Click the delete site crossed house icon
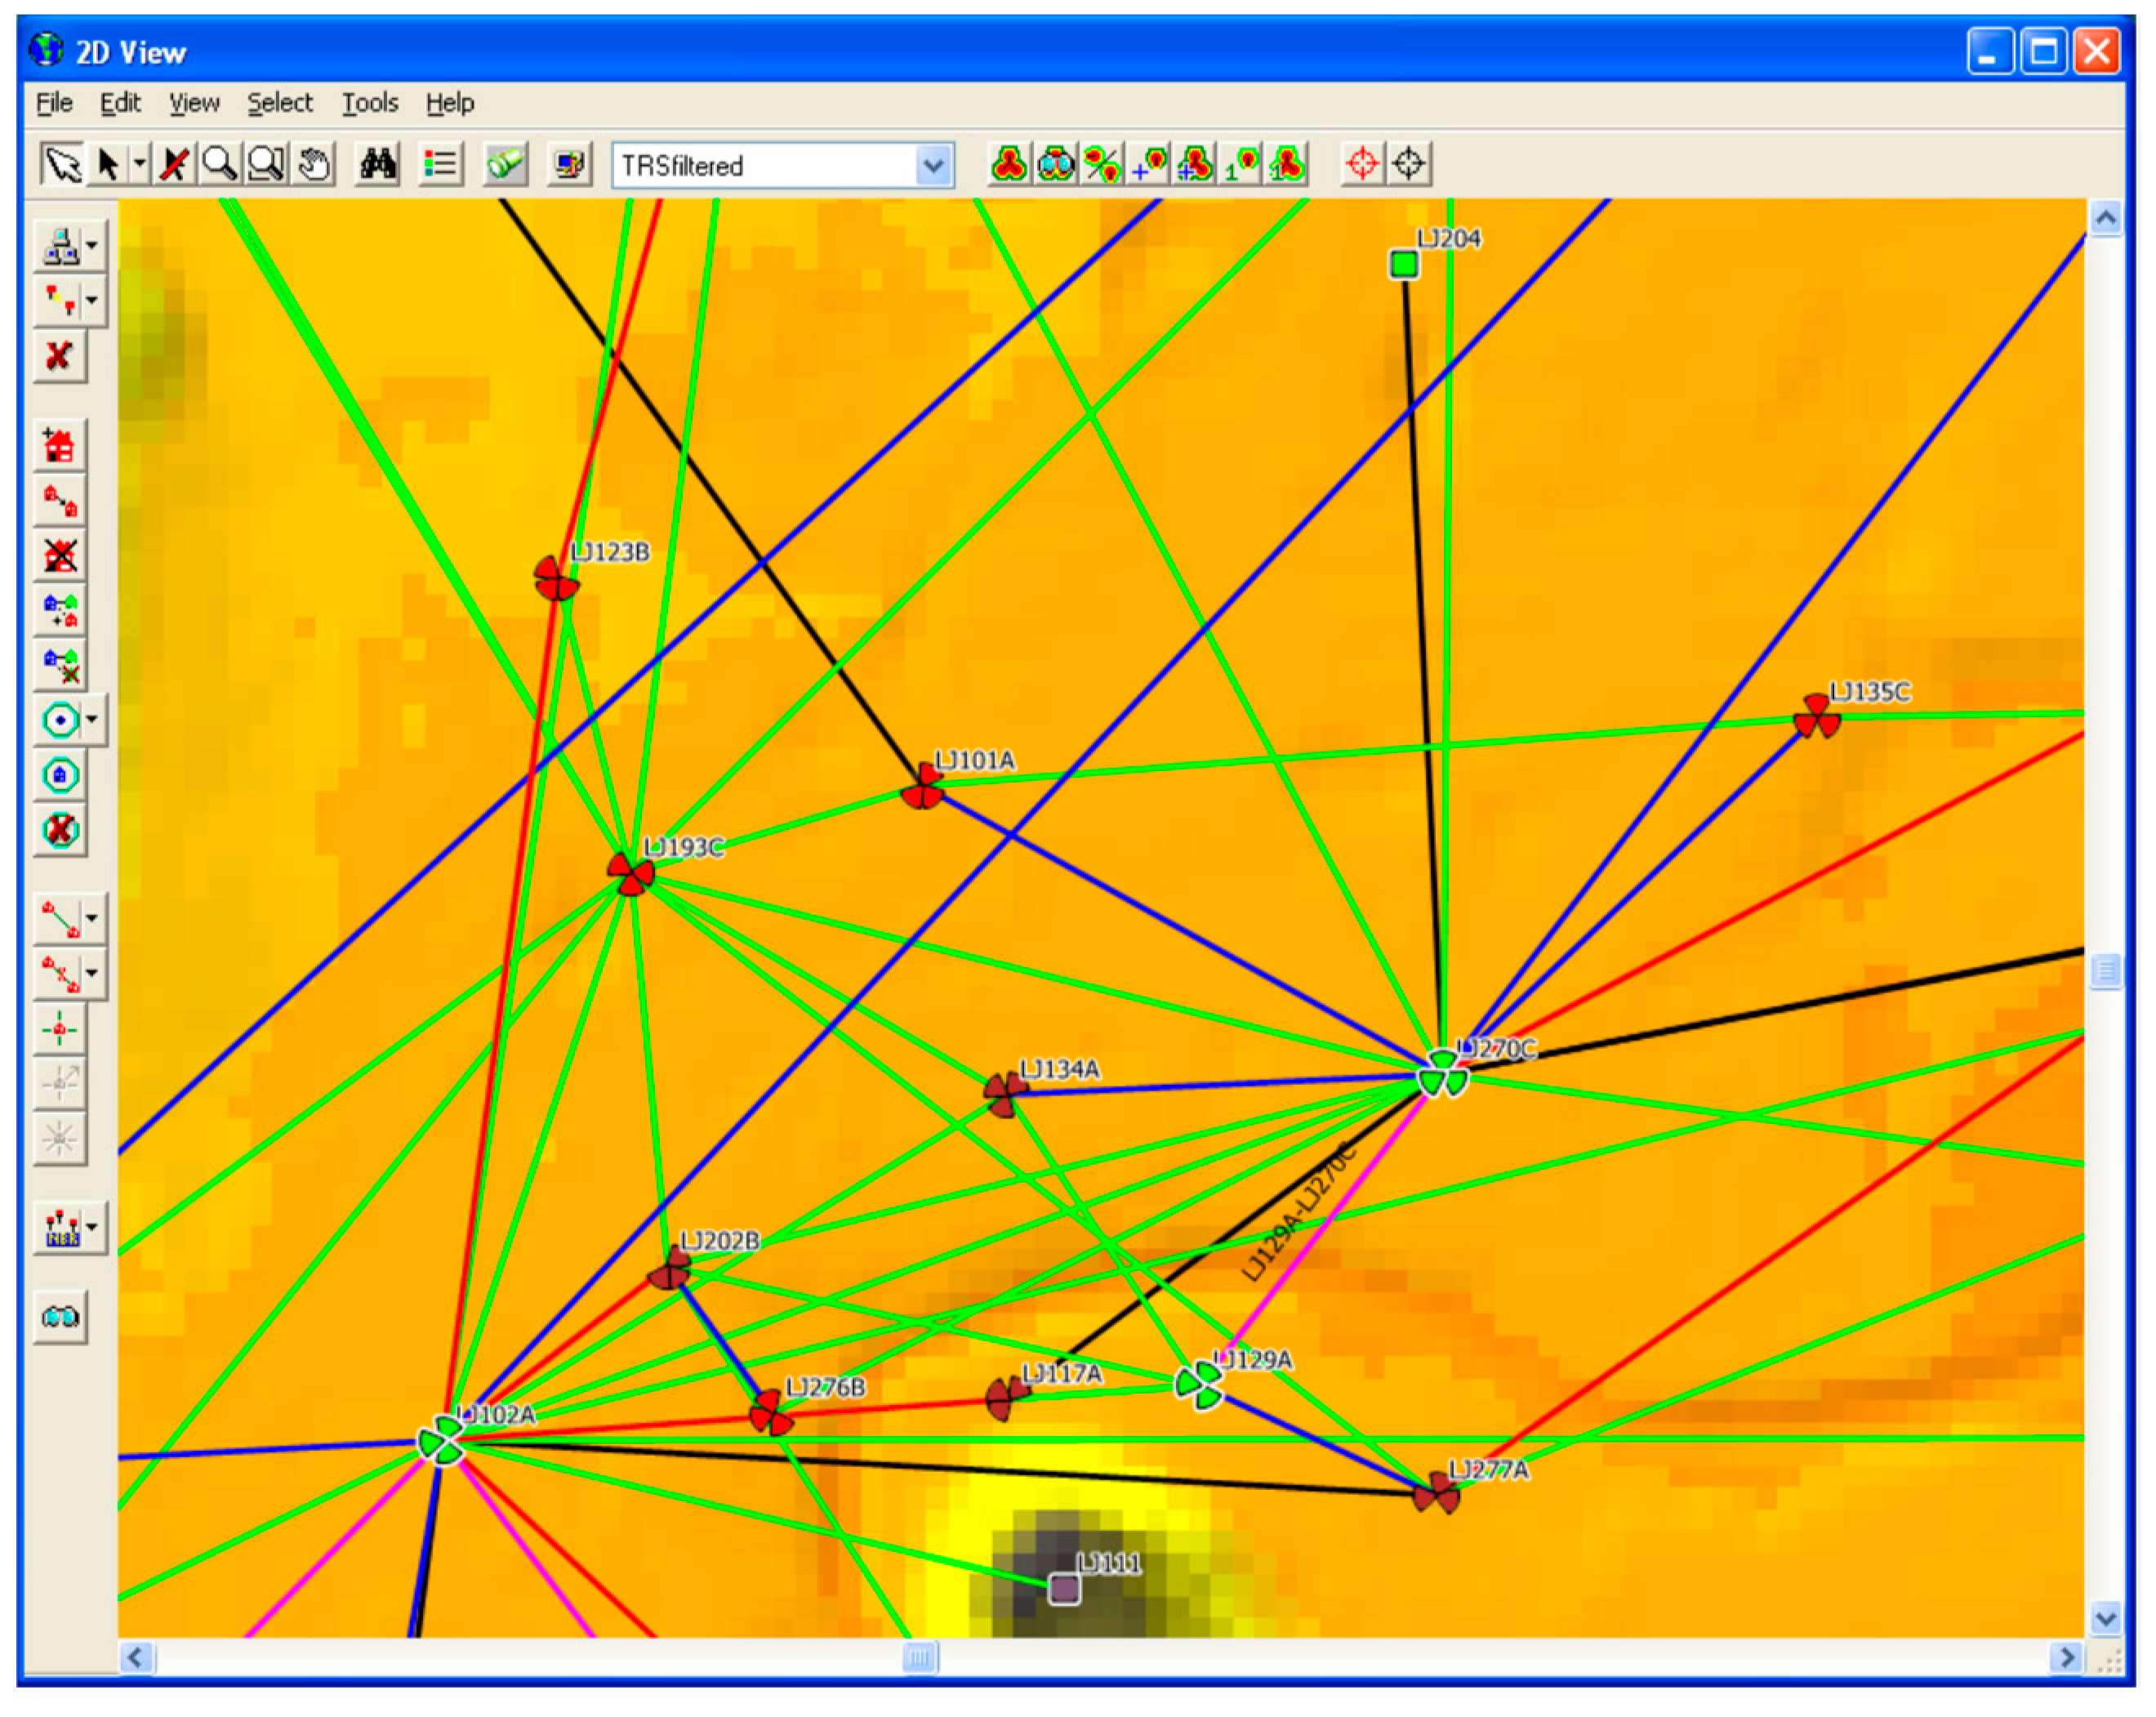Viewport: 2156px width, 1717px height. 60,556
